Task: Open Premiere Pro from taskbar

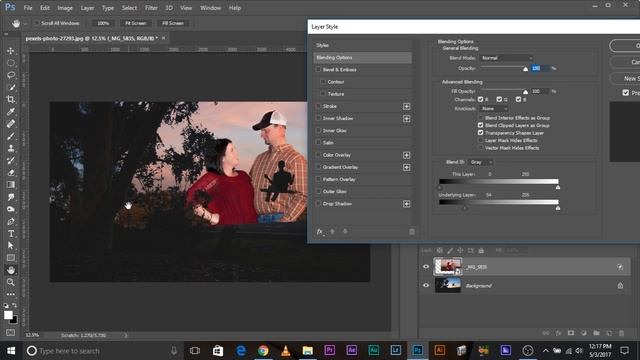Action: (329, 351)
